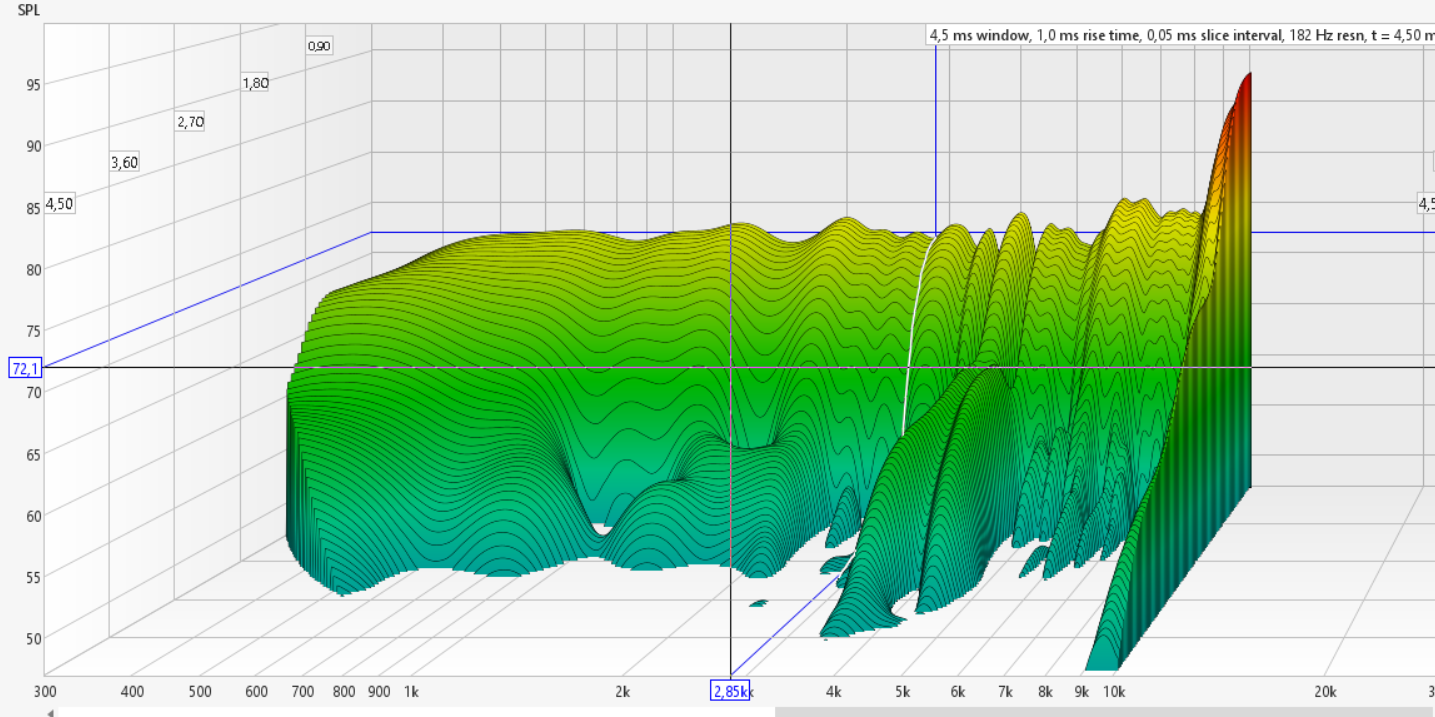
Task: Click the 5k frequency axis label
Action: 903,692
